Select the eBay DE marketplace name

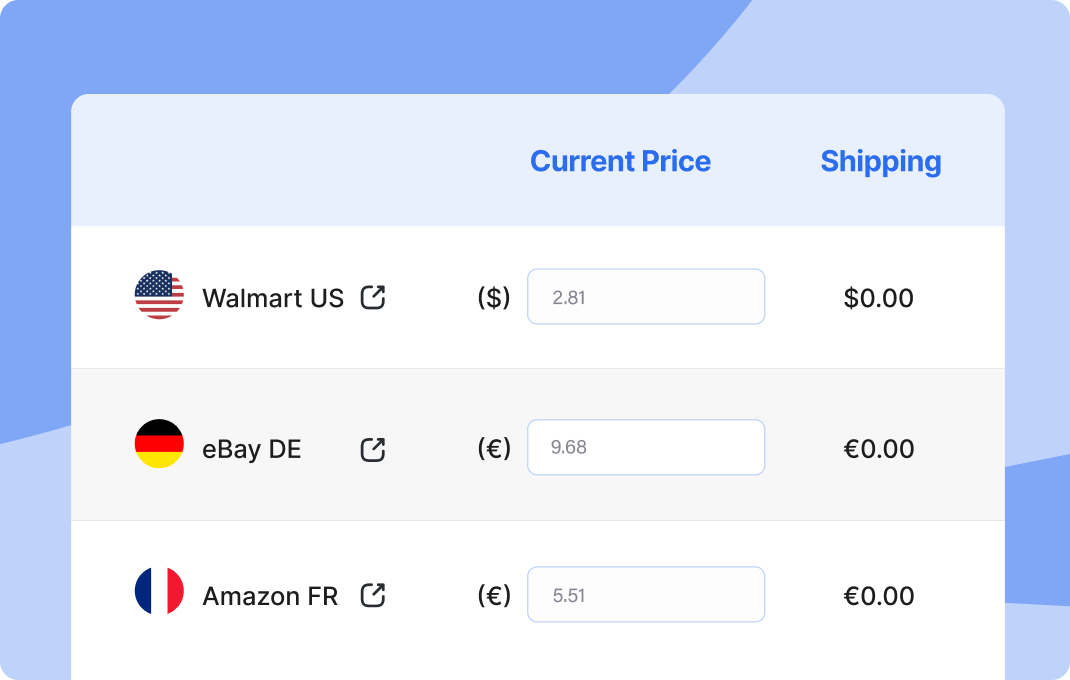(x=252, y=449)
